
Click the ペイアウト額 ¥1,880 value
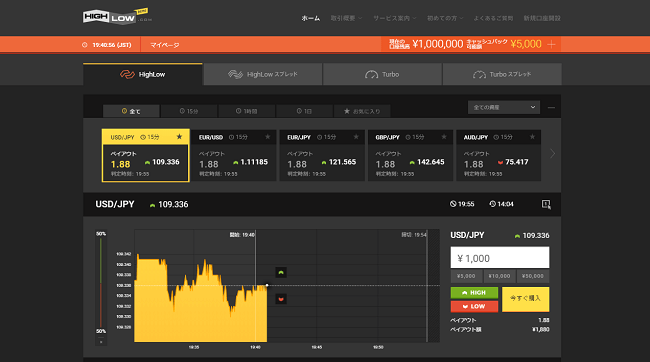point(541,330)
